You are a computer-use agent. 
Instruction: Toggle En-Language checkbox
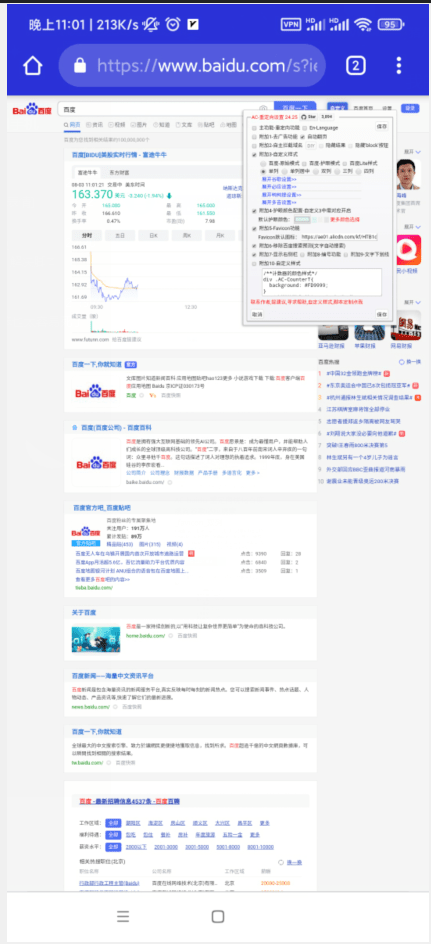tap(305, 128)
